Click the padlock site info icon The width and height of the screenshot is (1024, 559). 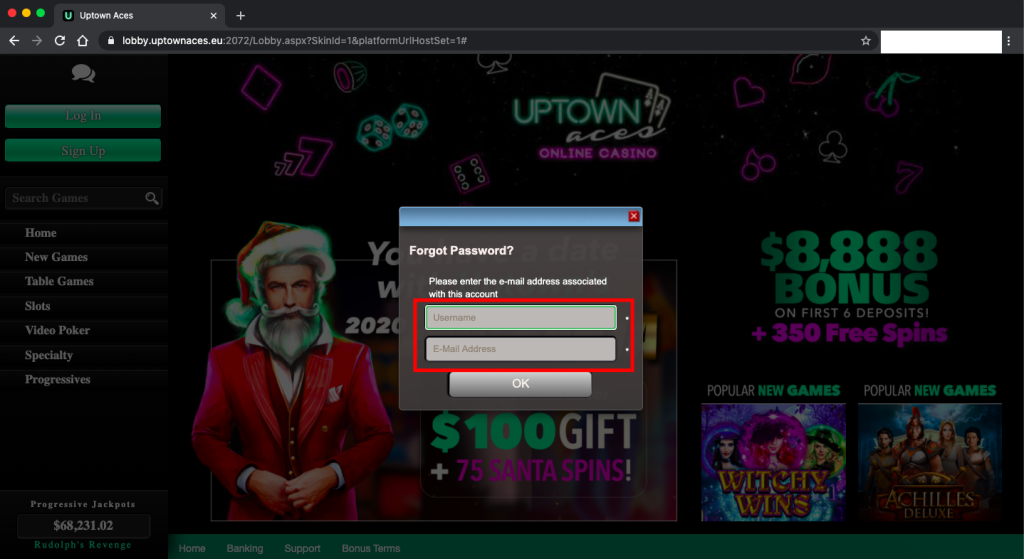point(110,40)
